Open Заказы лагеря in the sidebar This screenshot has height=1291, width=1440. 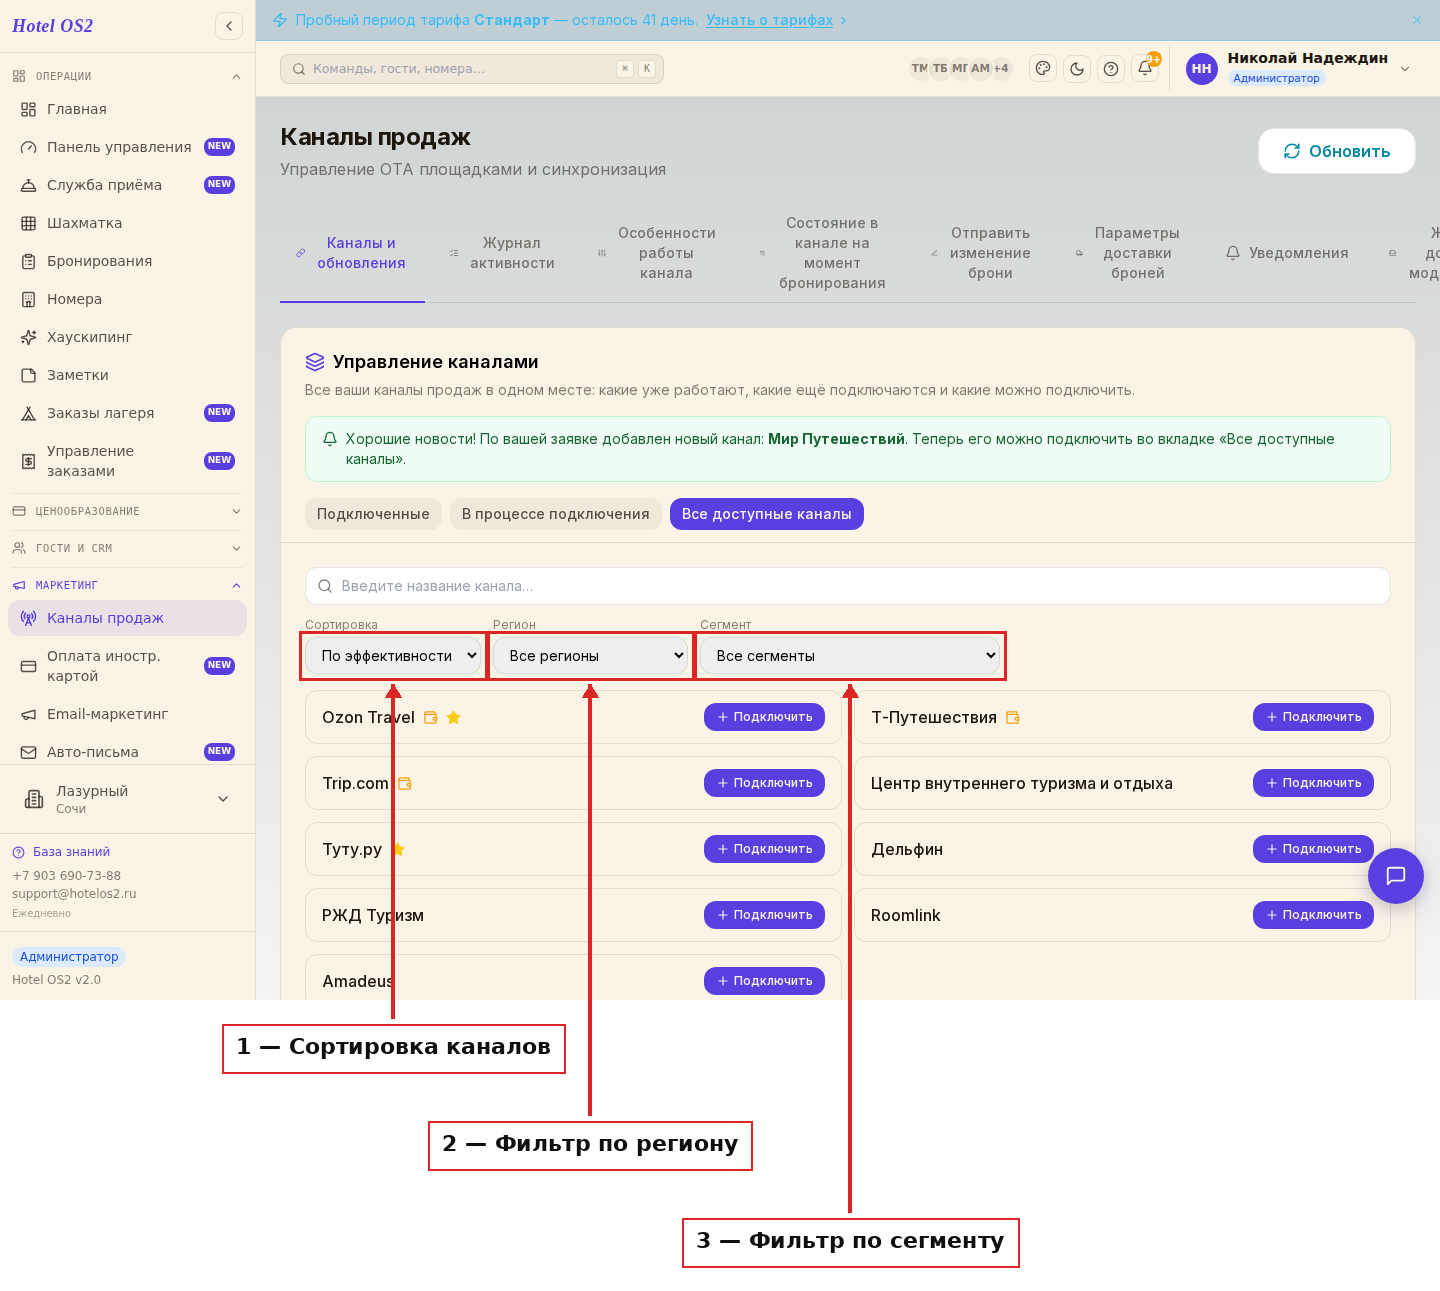pos(127,413)
